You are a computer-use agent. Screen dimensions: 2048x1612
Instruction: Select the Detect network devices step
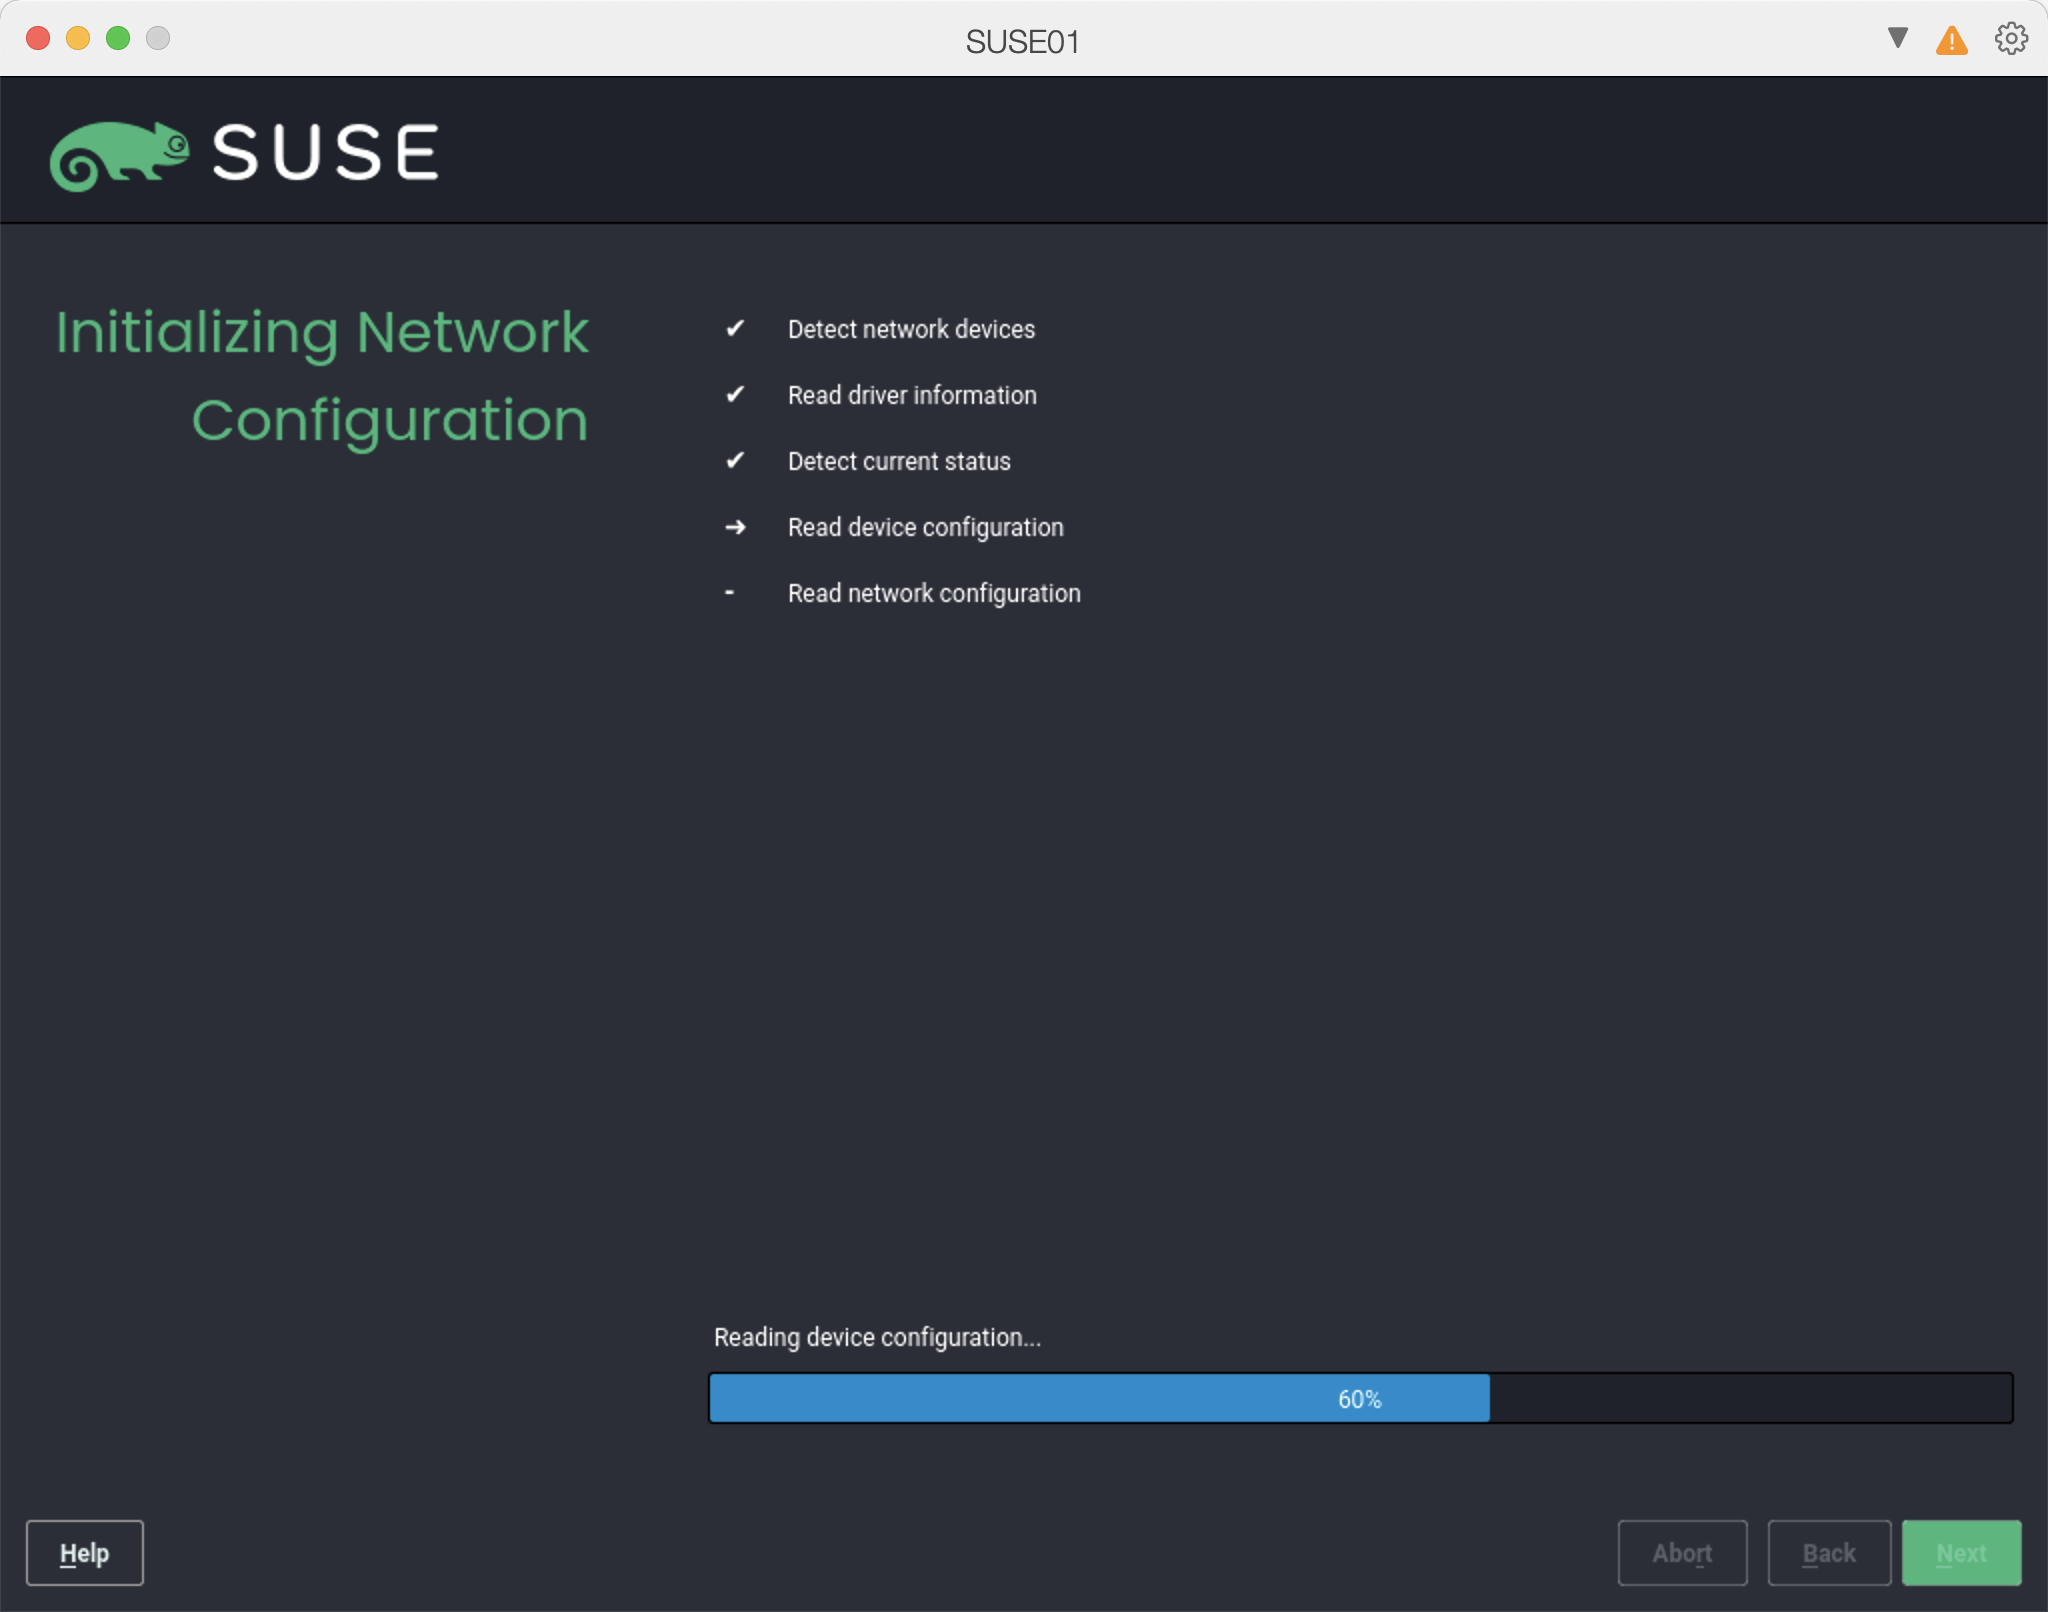(911, 329)
